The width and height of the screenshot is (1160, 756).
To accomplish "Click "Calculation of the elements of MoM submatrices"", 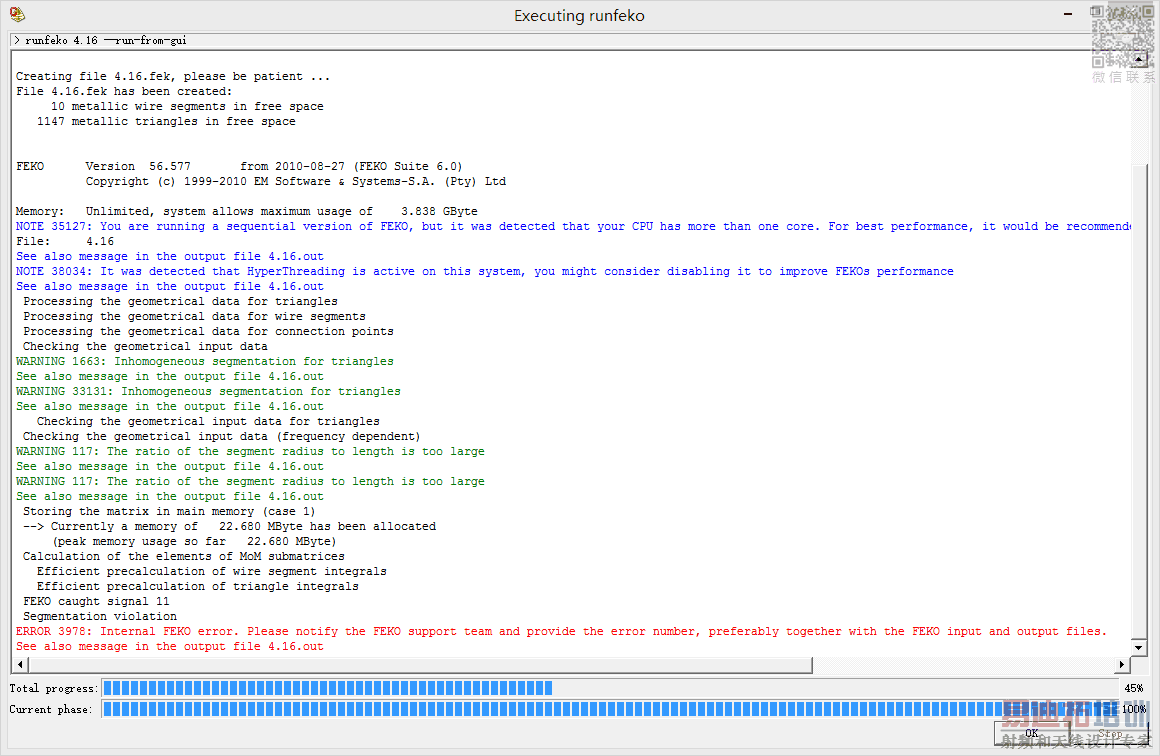I will 183,556.
